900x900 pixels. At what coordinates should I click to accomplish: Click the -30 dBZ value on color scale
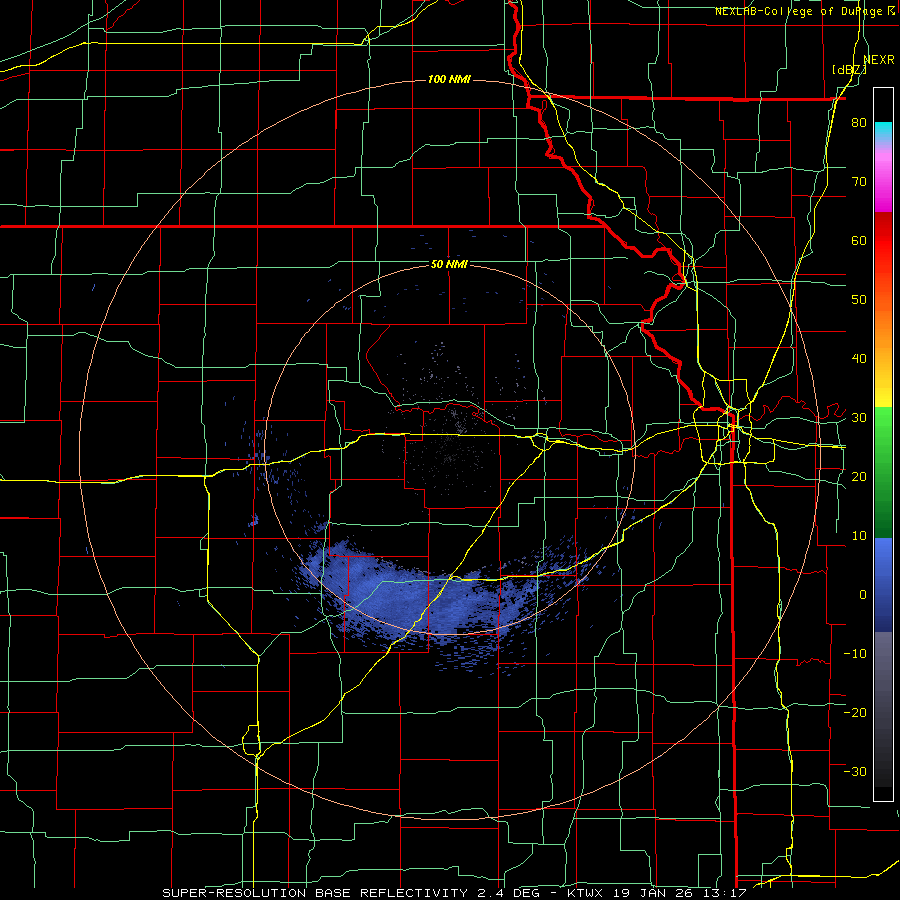coord(855,771)
